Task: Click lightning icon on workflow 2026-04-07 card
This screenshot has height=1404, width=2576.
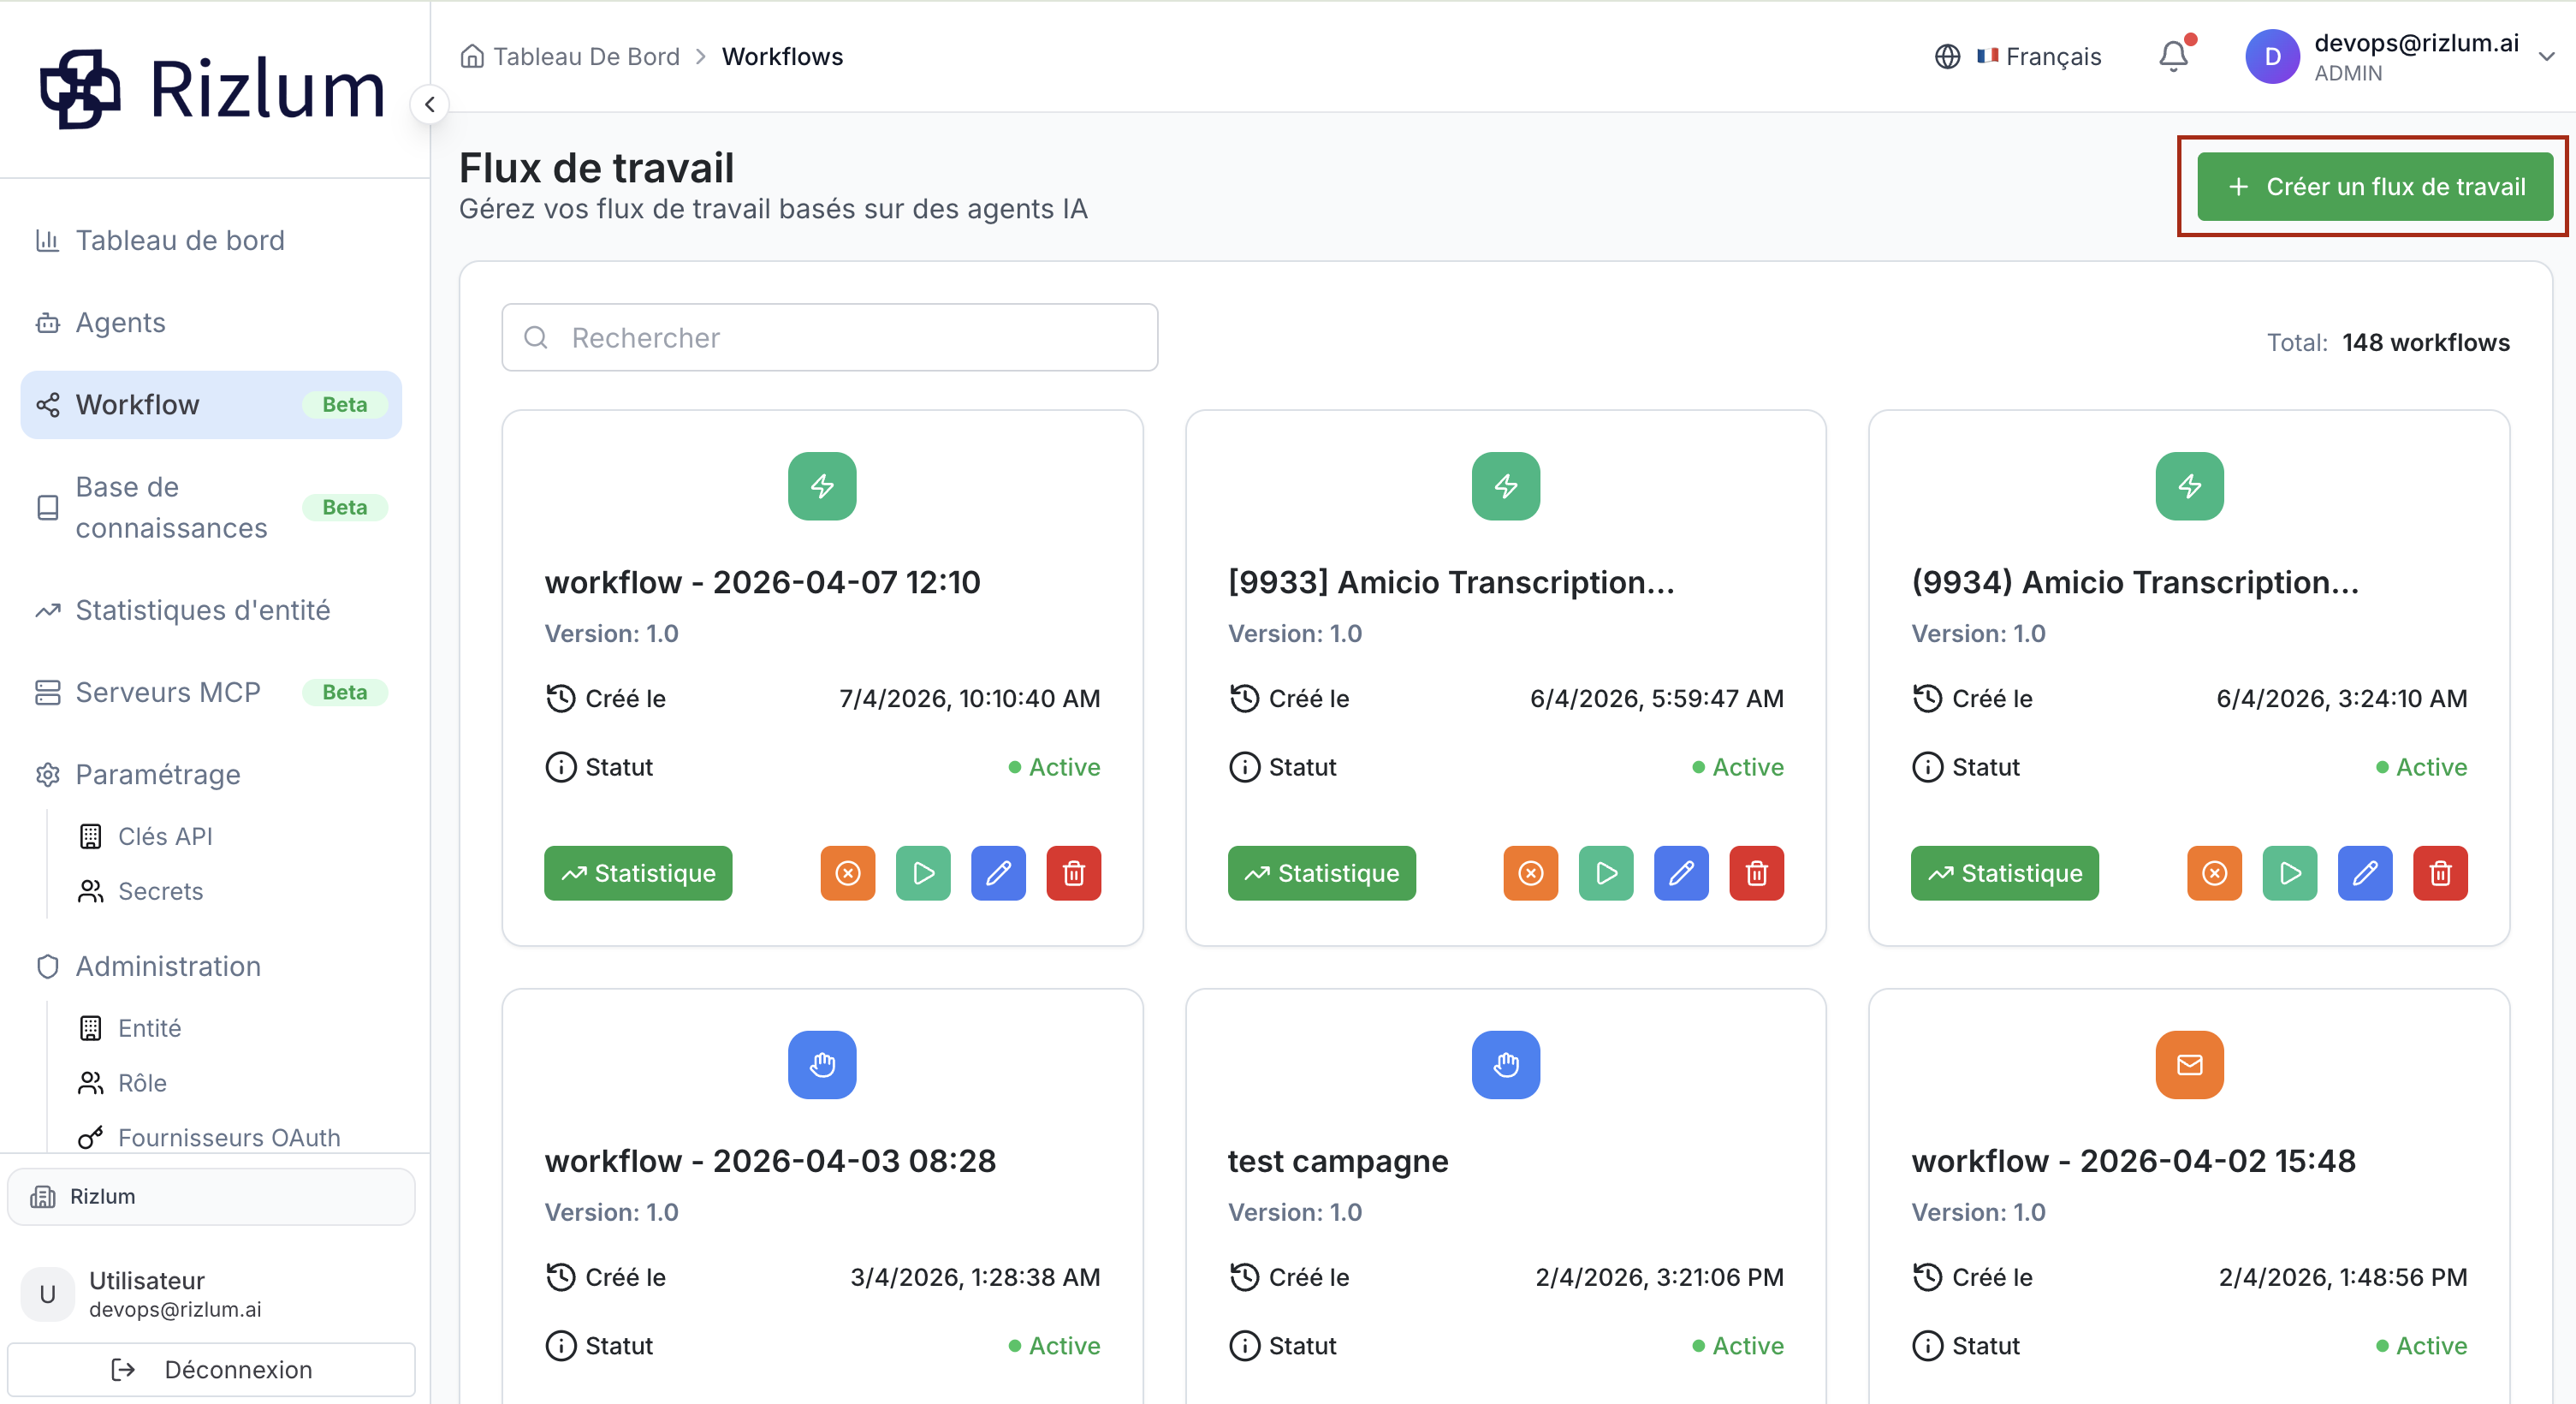Action: [822, 486]
